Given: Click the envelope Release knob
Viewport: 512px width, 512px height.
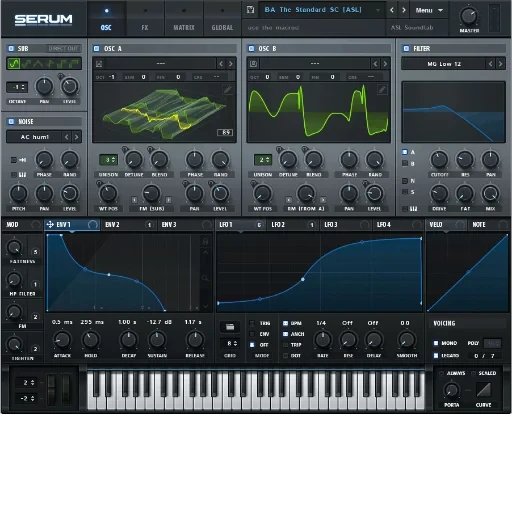Looking at the screenshot, I should click(195, 340).
